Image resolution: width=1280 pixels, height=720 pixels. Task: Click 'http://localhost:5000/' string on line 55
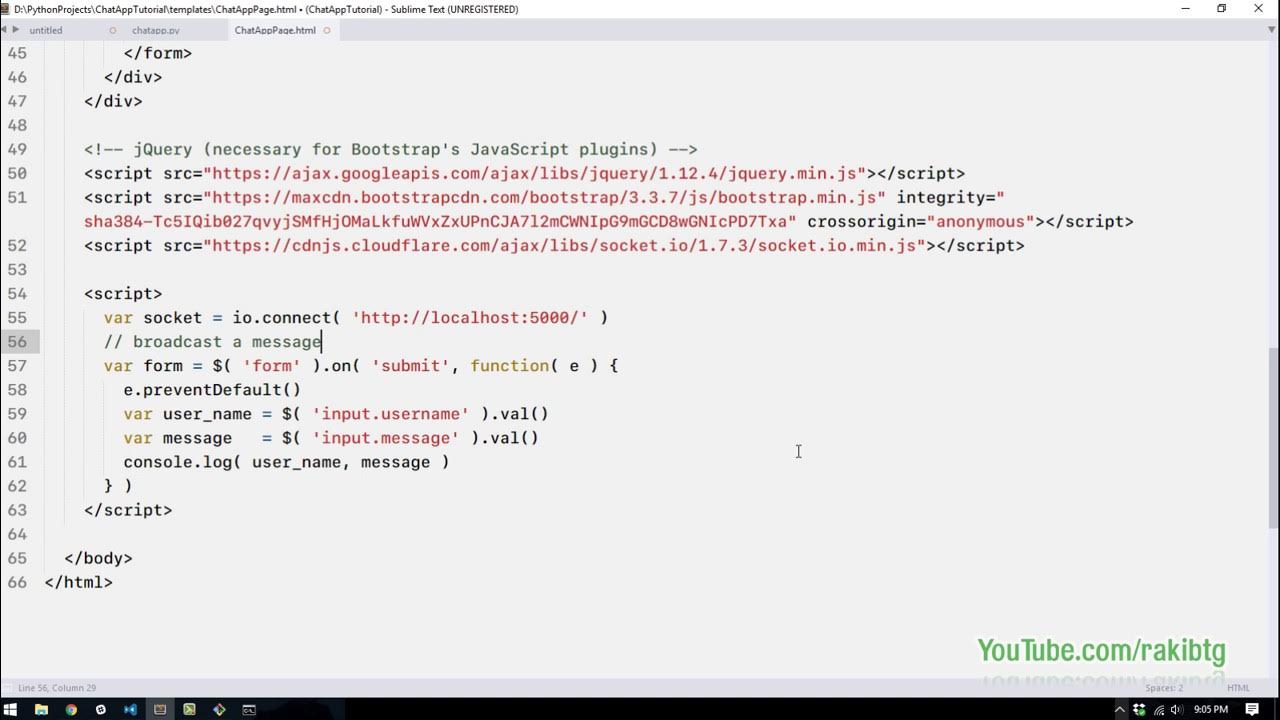(x=470, y=318)
